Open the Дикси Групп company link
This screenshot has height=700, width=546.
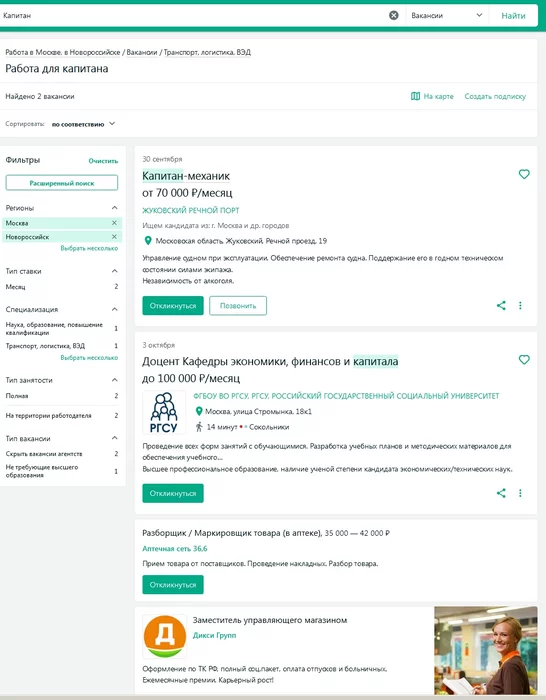[214, 635]
